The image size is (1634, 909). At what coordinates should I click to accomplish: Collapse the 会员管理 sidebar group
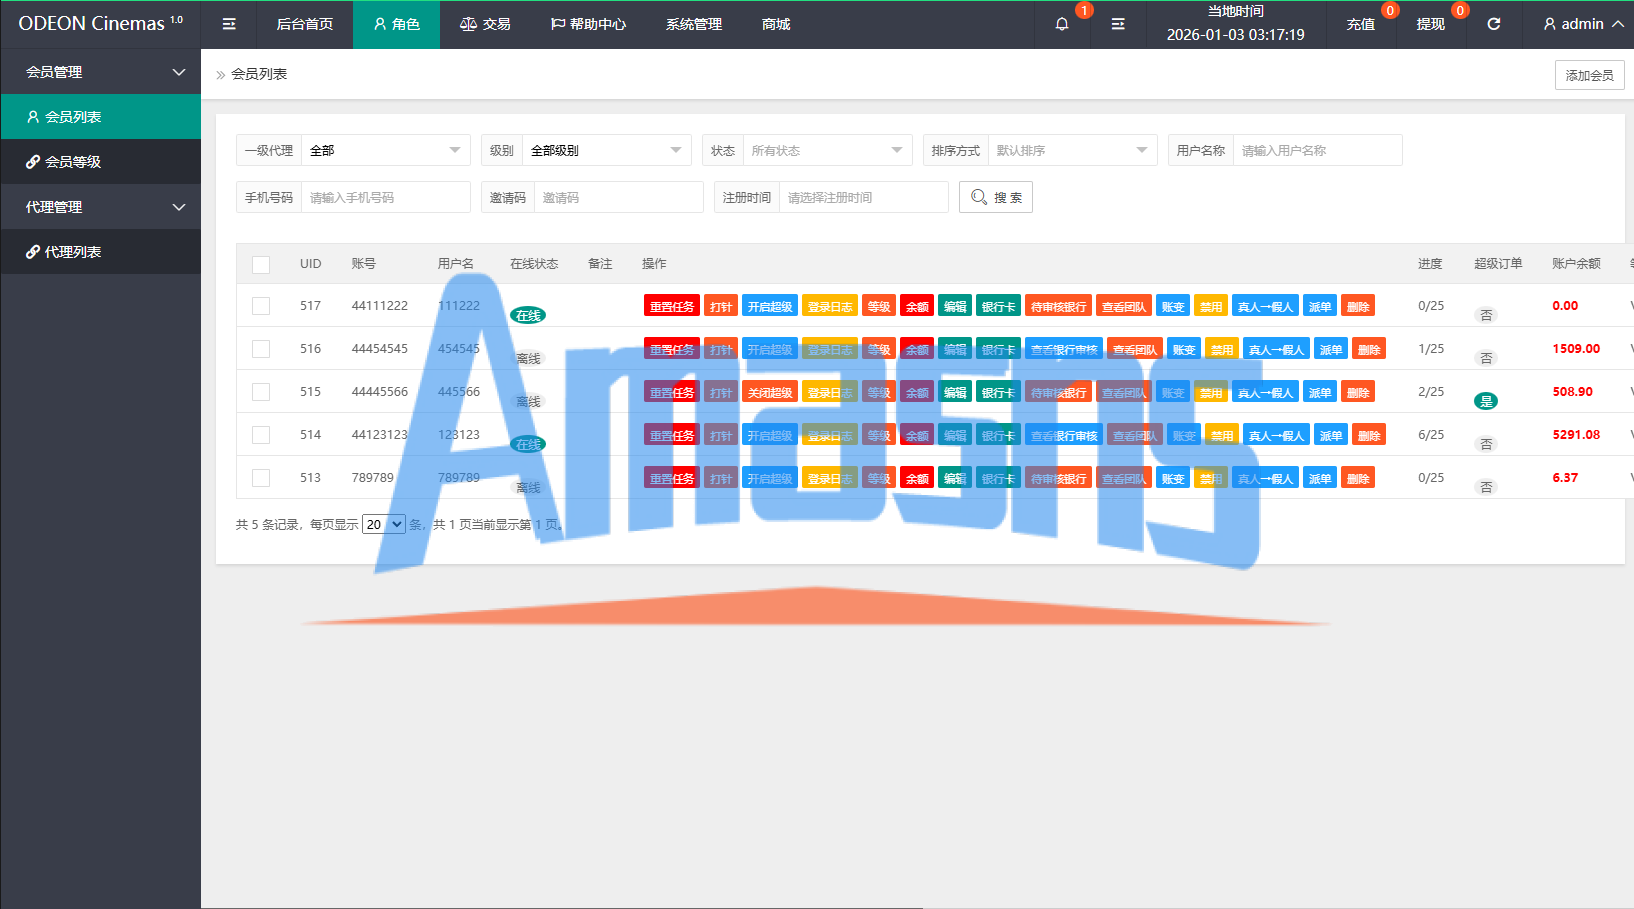click(x=100, y=72)
